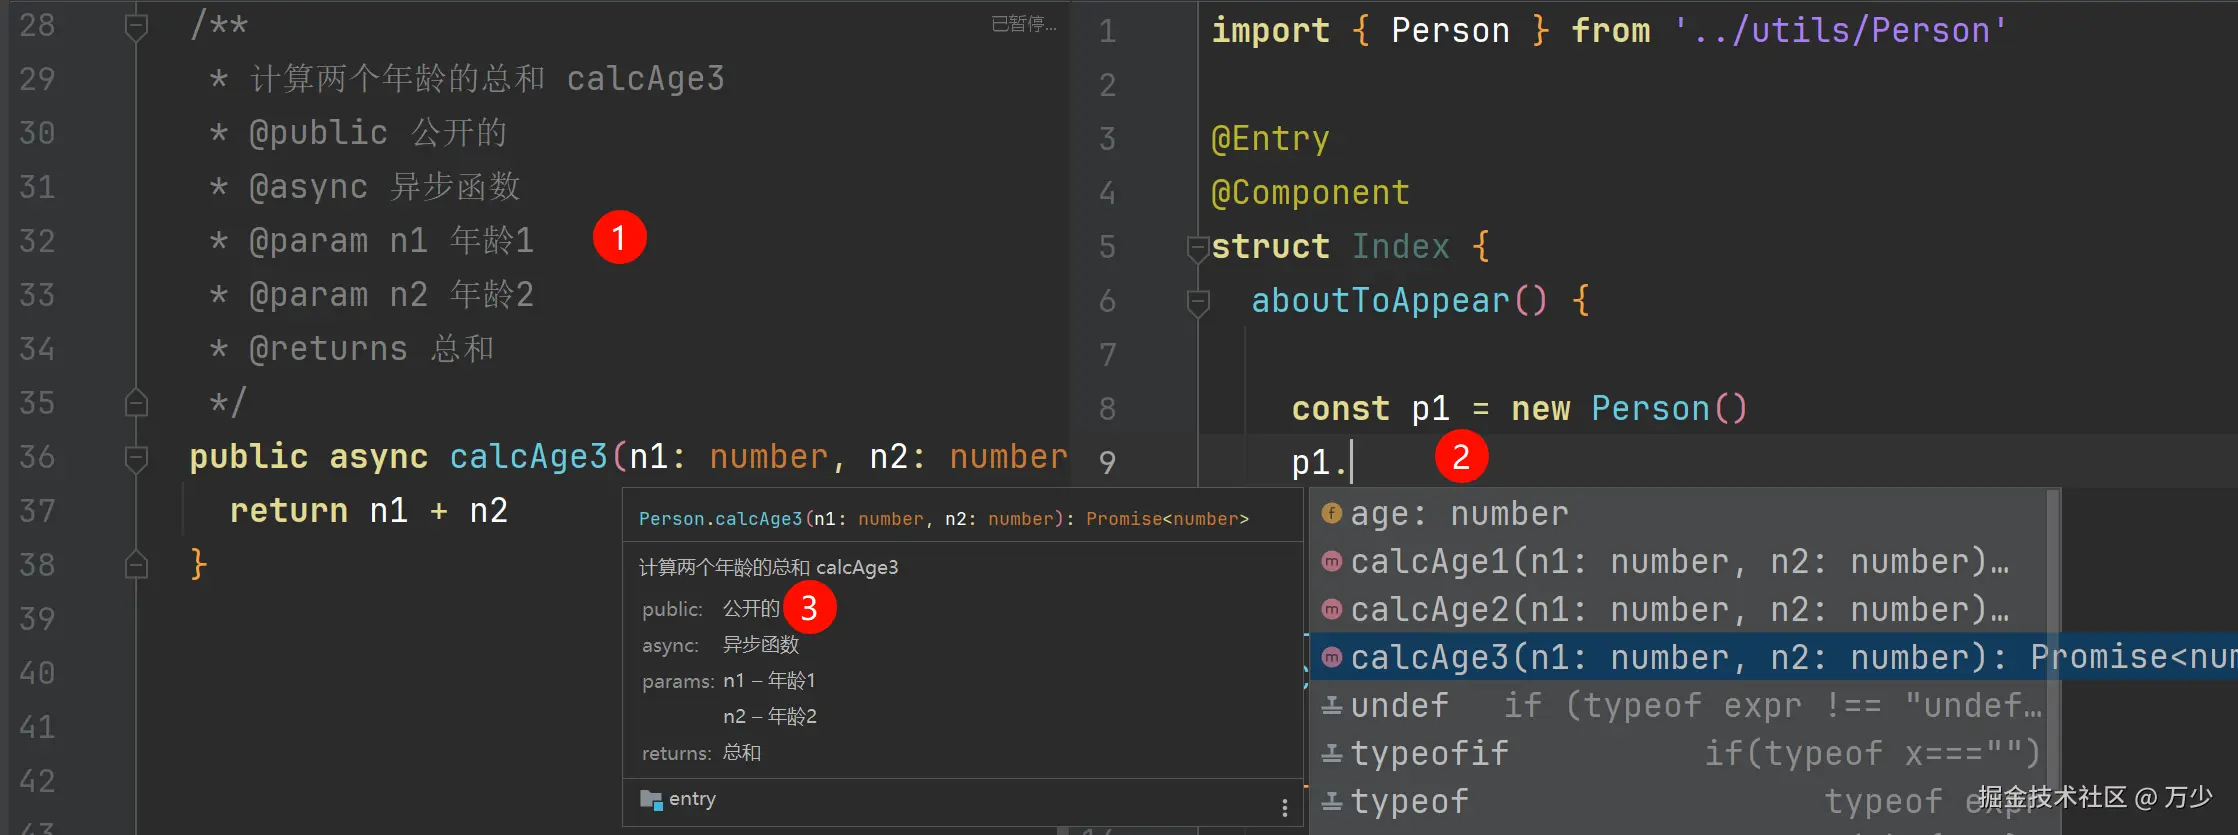Click the '../utils/Person' import path
Viewport: 2238px width, 835px height.
[1840, 30]
